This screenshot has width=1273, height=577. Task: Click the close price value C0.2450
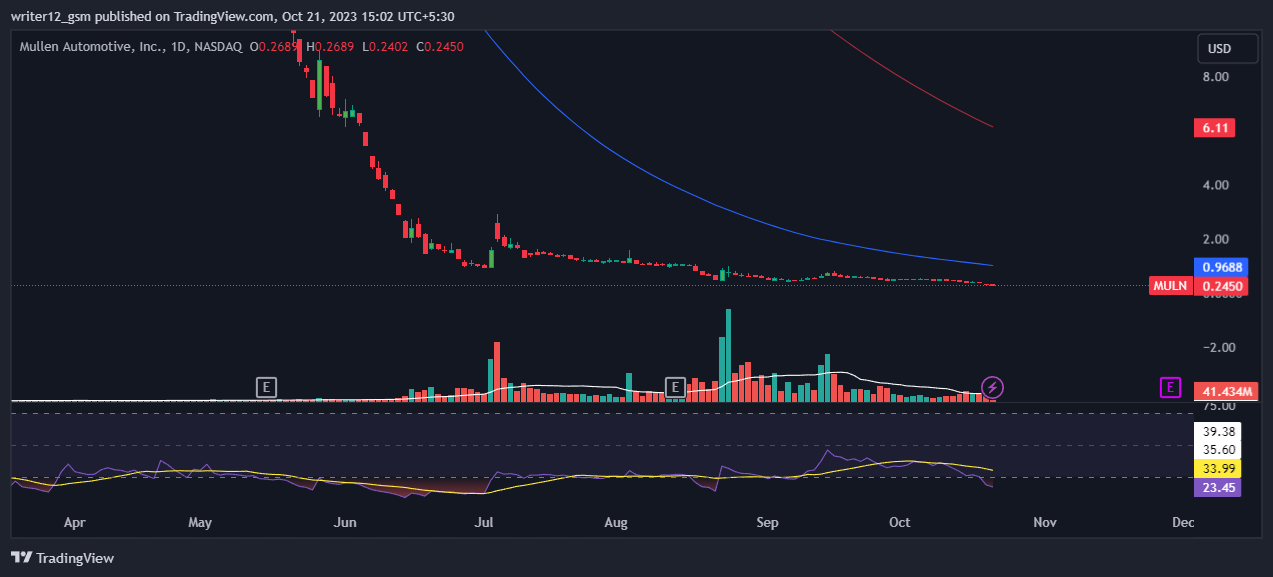(x=438, y=46)
